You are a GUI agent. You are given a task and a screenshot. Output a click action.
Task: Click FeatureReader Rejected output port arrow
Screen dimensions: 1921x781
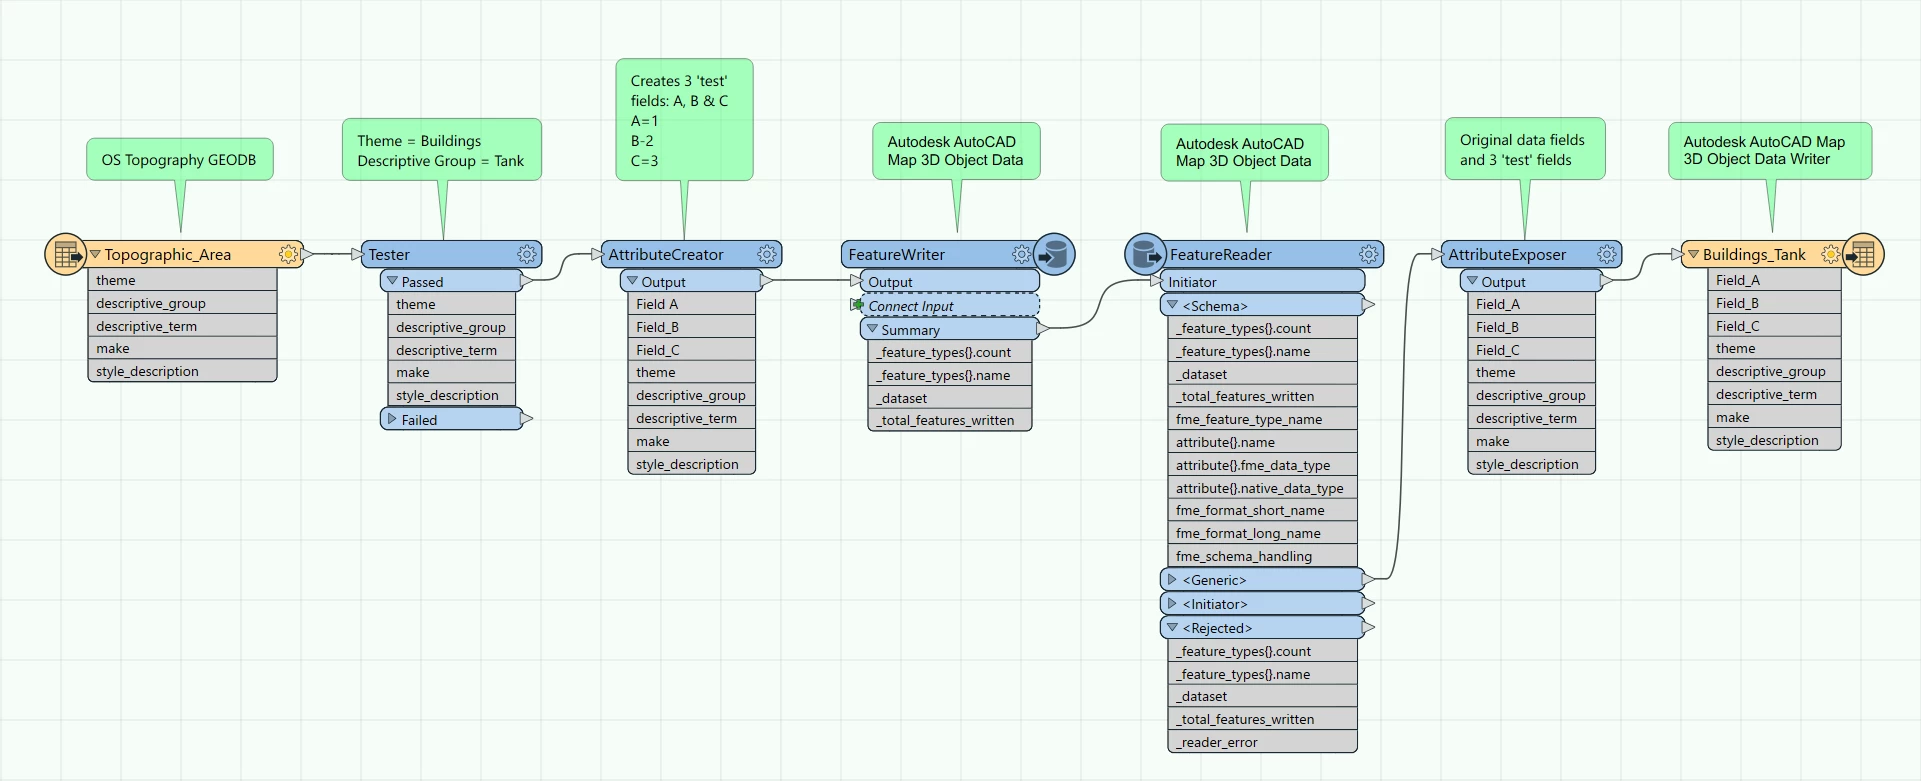pos(1369,627)
